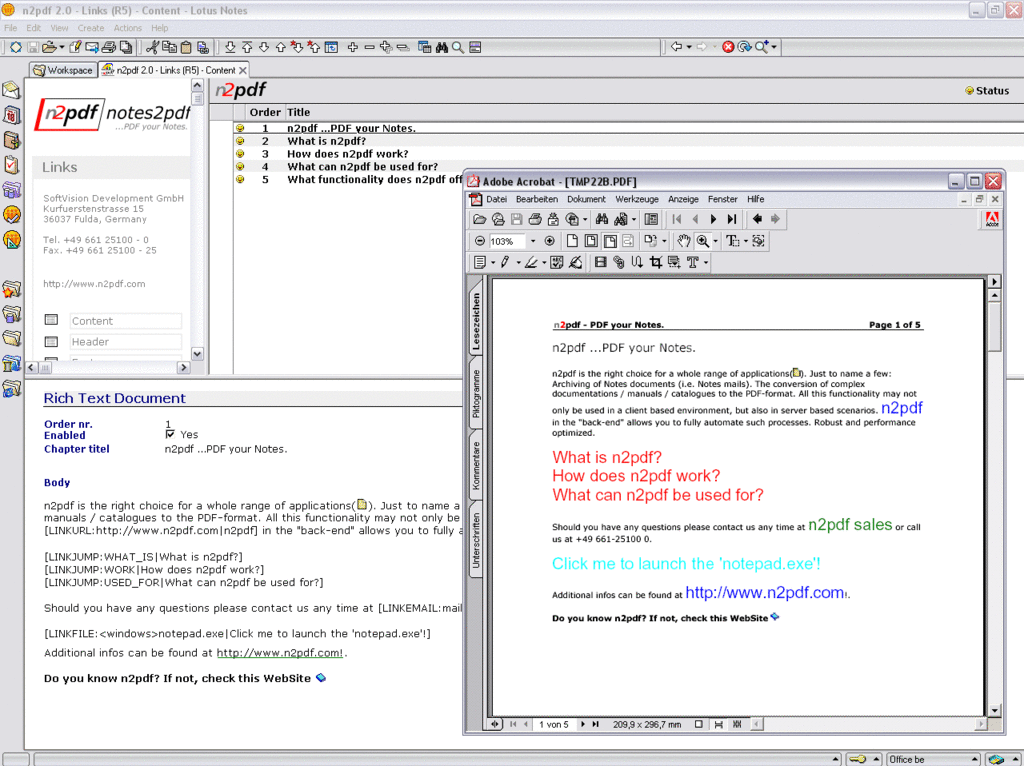The image size is (1024, 766).
Task: Expand the Zoom tool dropdown arrow in Acrobat
Action: (x=716, y=241)
